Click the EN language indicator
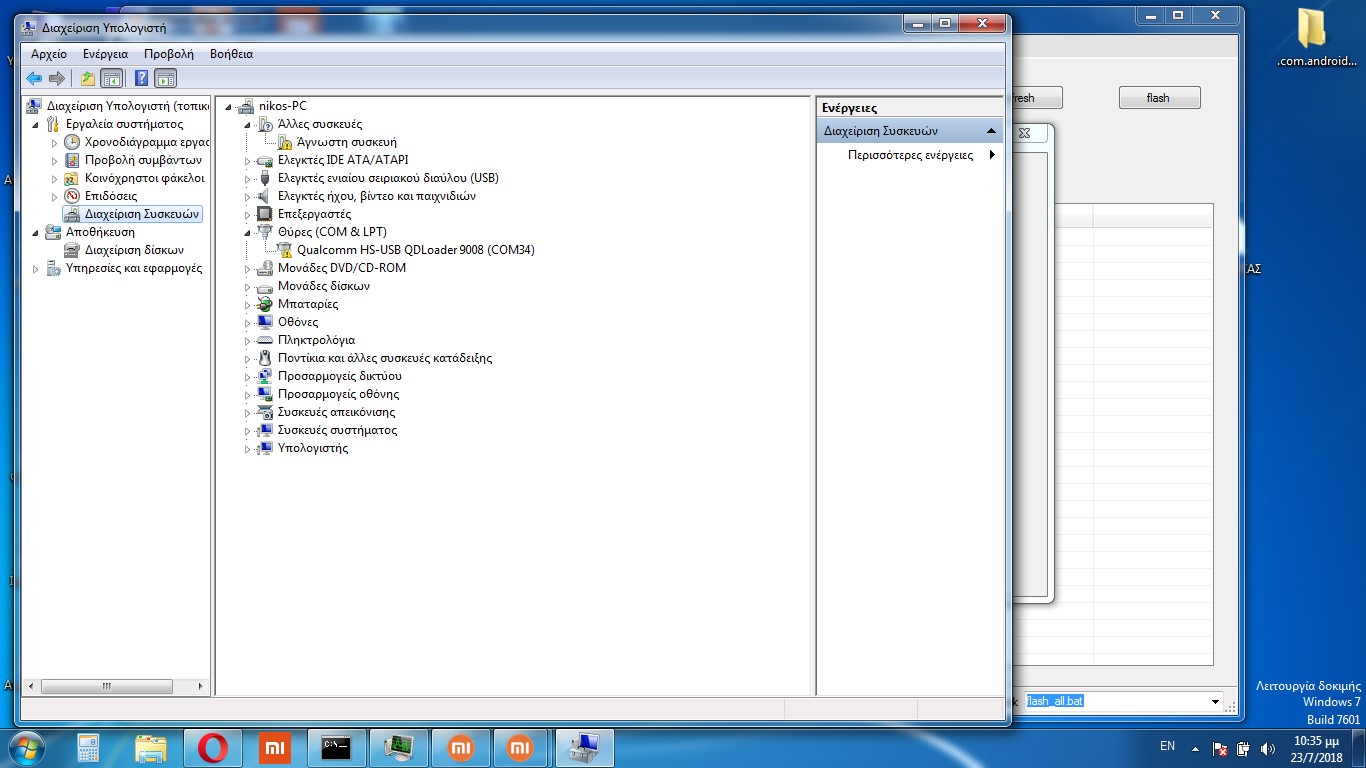The height and width of the screenshot is (768, 1366). (x=1167, y=746)
